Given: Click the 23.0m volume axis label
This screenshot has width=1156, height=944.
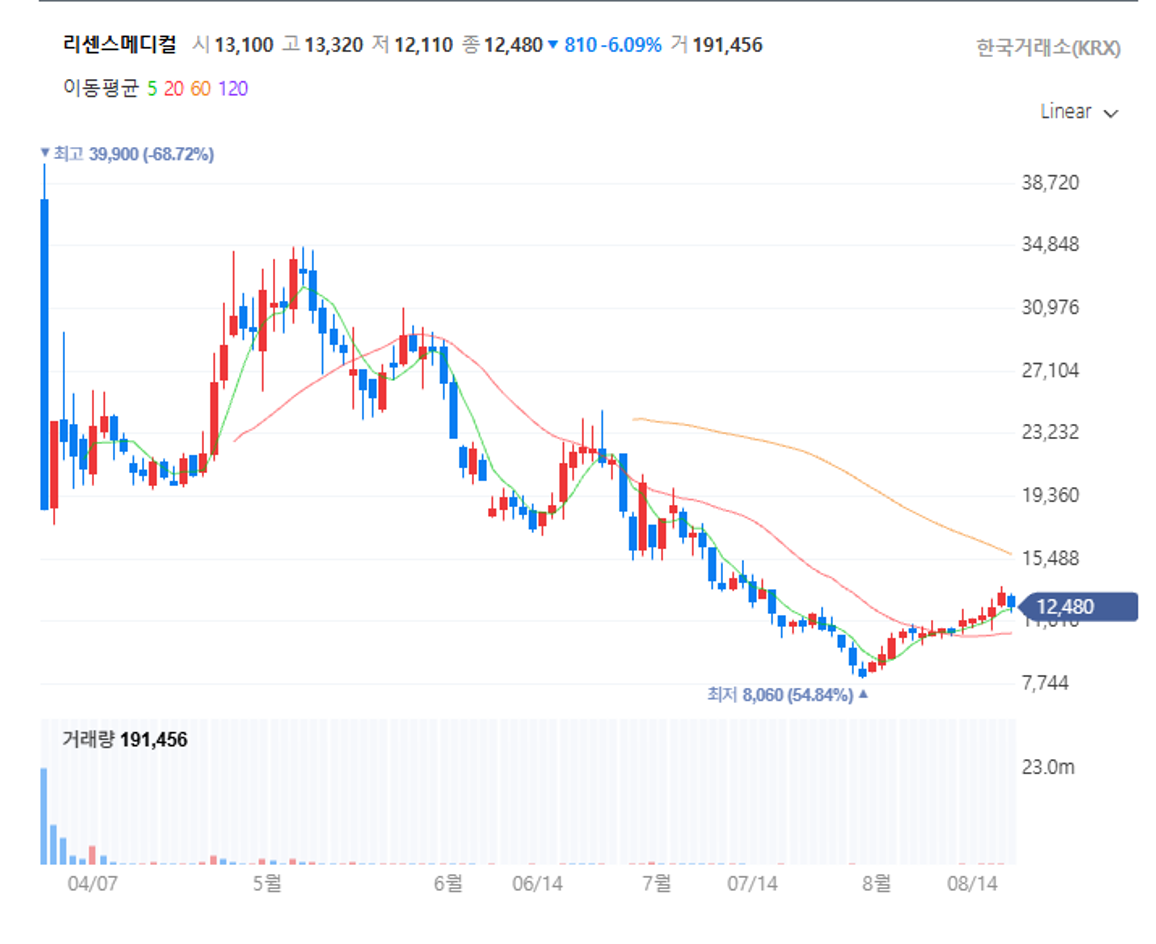Looking at the screenshot, I should click(1048, 768).
